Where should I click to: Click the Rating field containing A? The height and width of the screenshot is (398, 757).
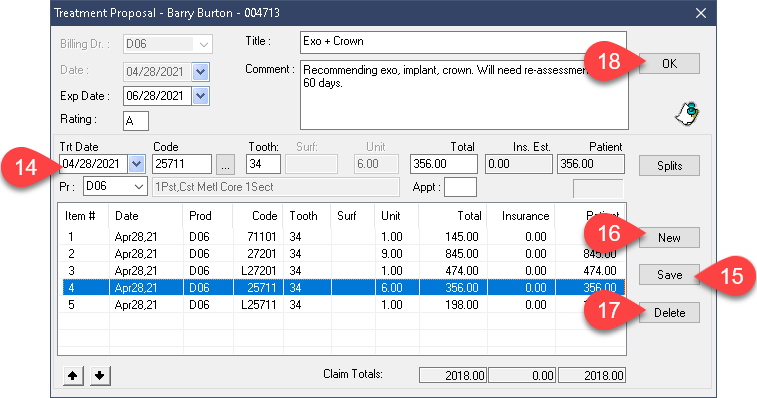(136, 121)
